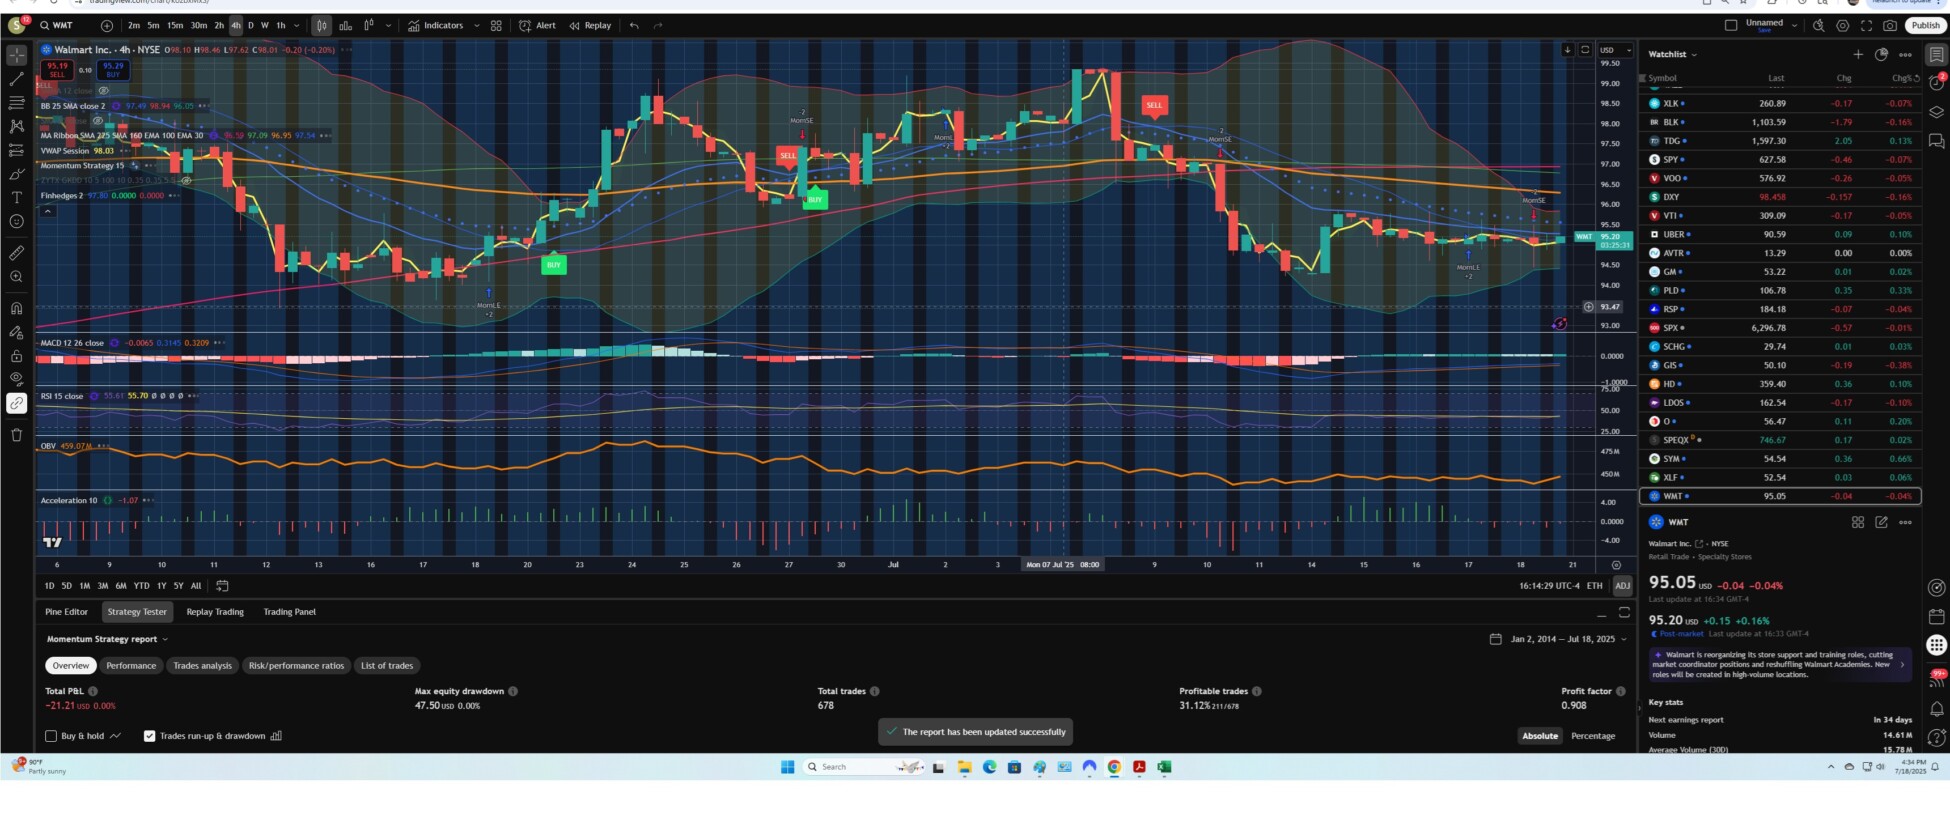Image resolution: width=1950 pixels, height=816 pixels.
Task: Select the trend line drawing tool
Action: pos(16,79)
